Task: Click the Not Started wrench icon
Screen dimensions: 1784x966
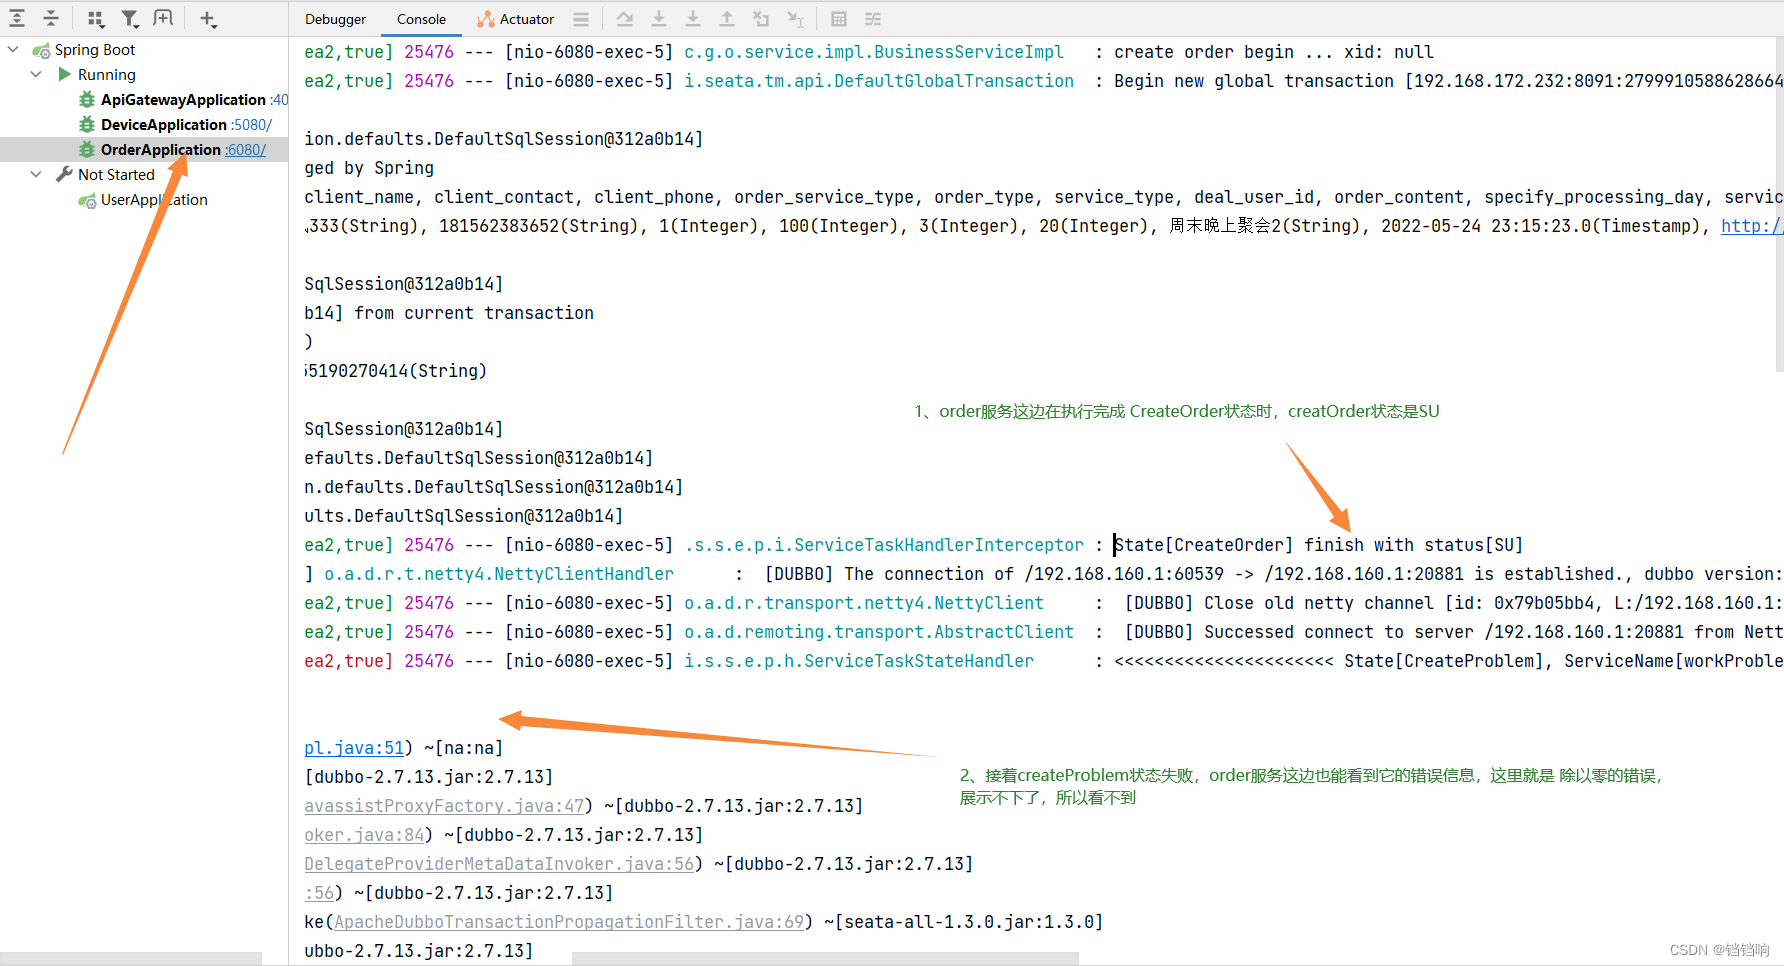Action: [64, 174]
